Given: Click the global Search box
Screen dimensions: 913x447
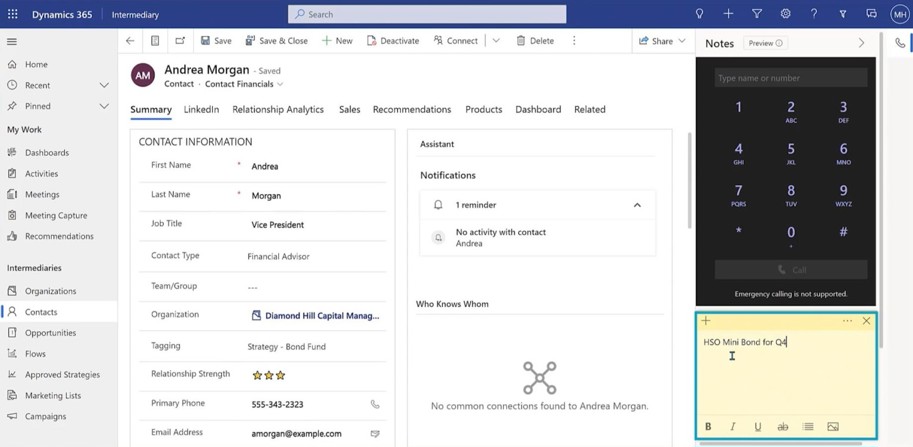Looking at the screenshot, I should coord(427,14).
